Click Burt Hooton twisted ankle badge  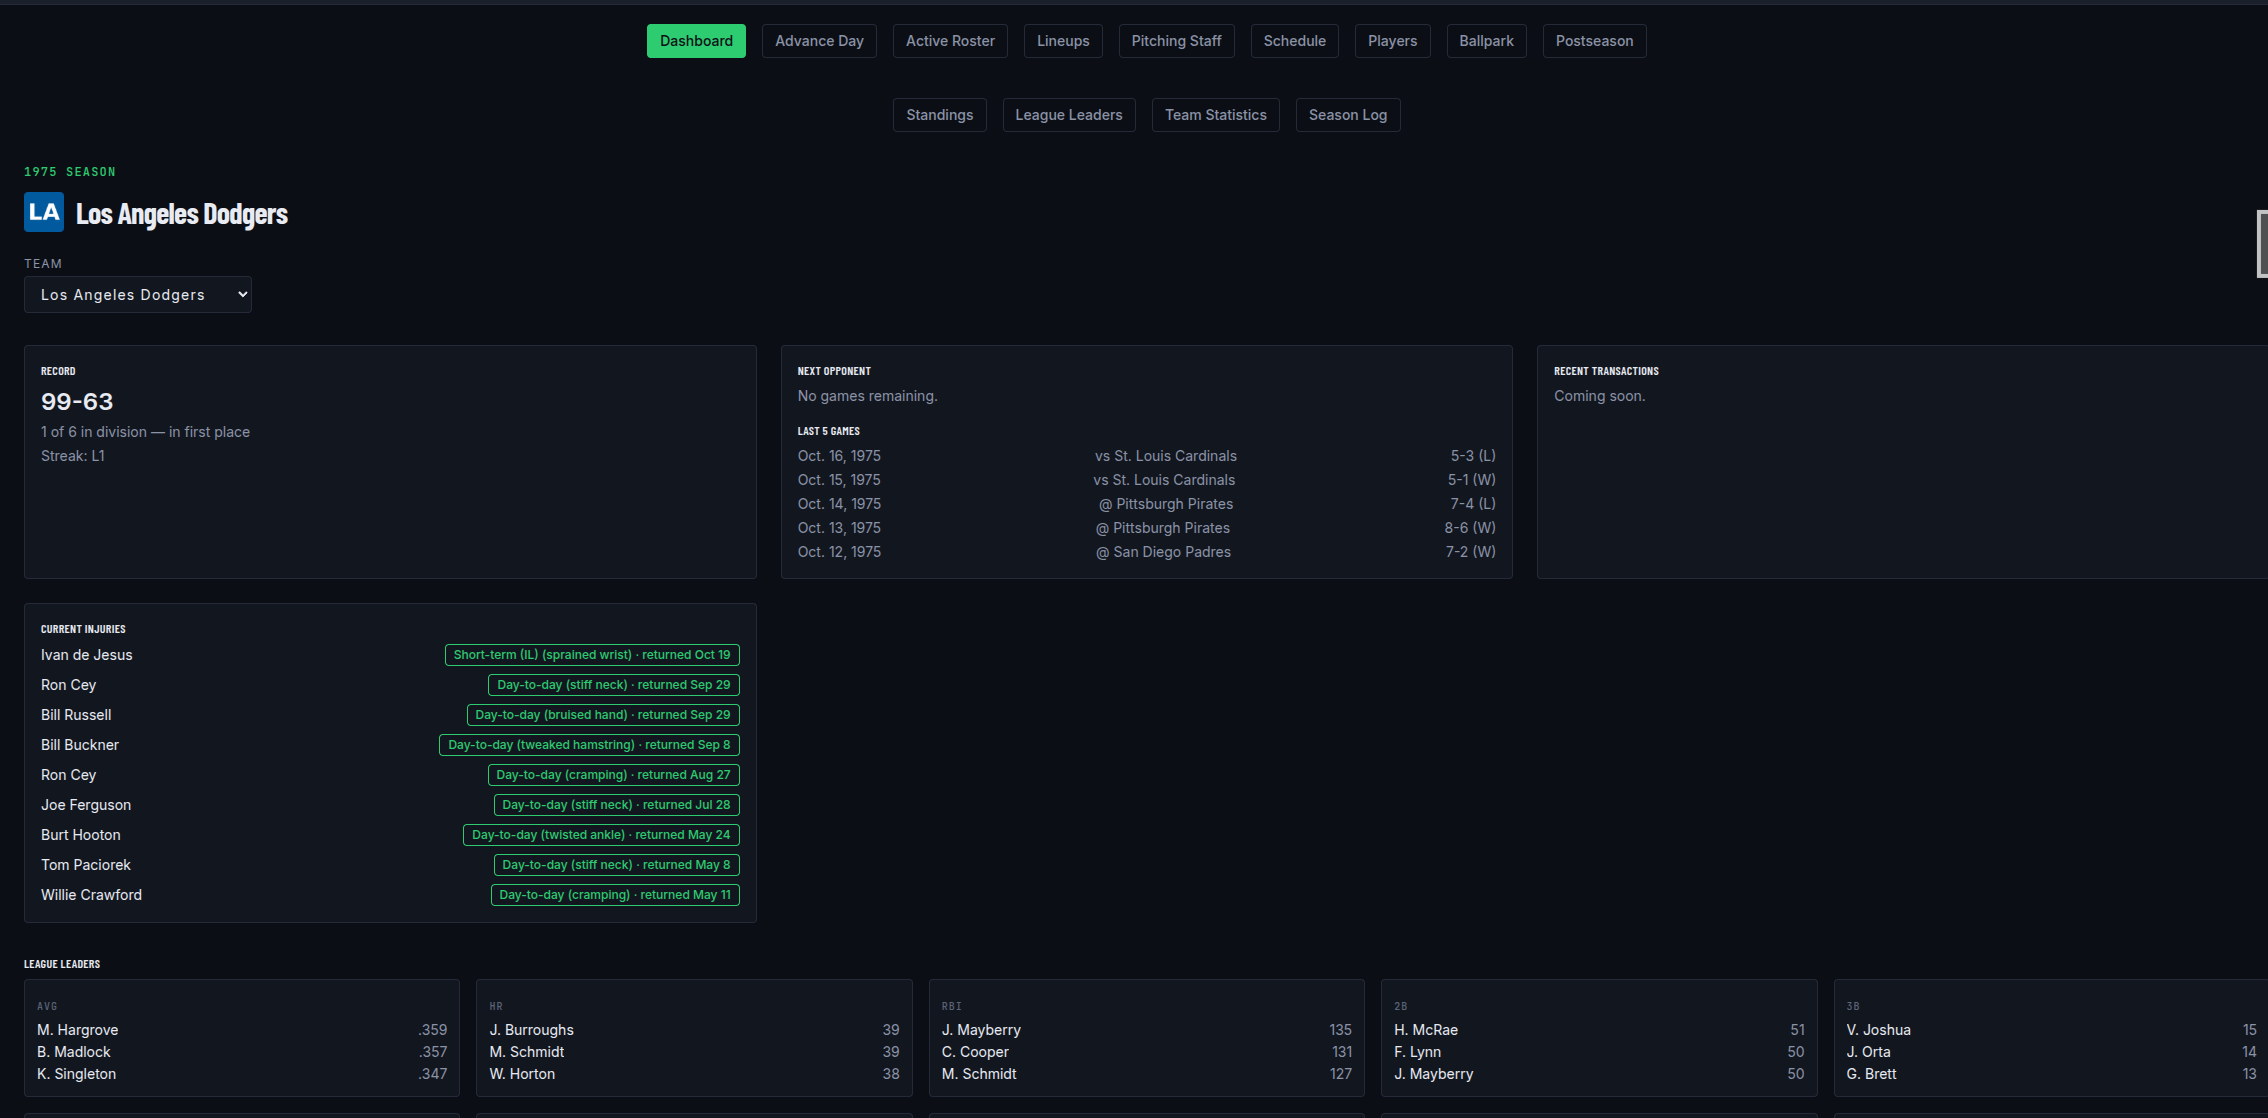tap(601, 835)
